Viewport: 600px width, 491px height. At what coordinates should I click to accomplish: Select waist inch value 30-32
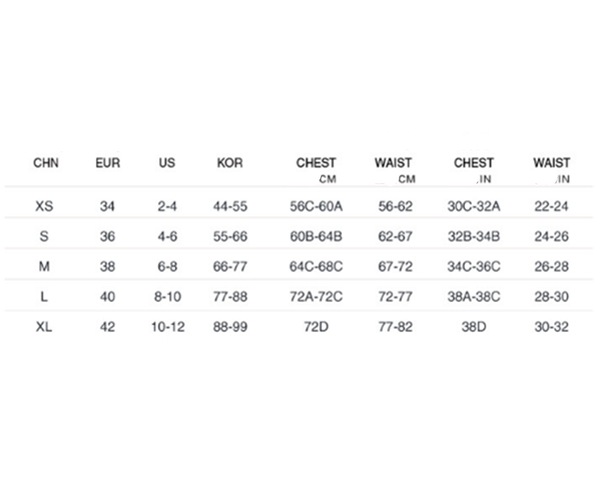[551, 327]
